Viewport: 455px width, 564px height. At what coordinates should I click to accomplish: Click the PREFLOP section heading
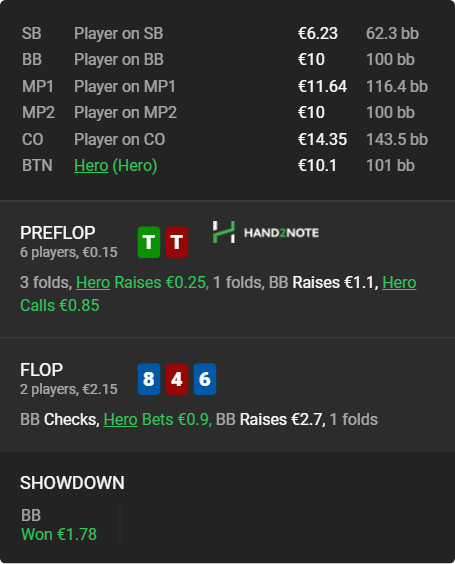pyautogui.click(x=58, y=233)
